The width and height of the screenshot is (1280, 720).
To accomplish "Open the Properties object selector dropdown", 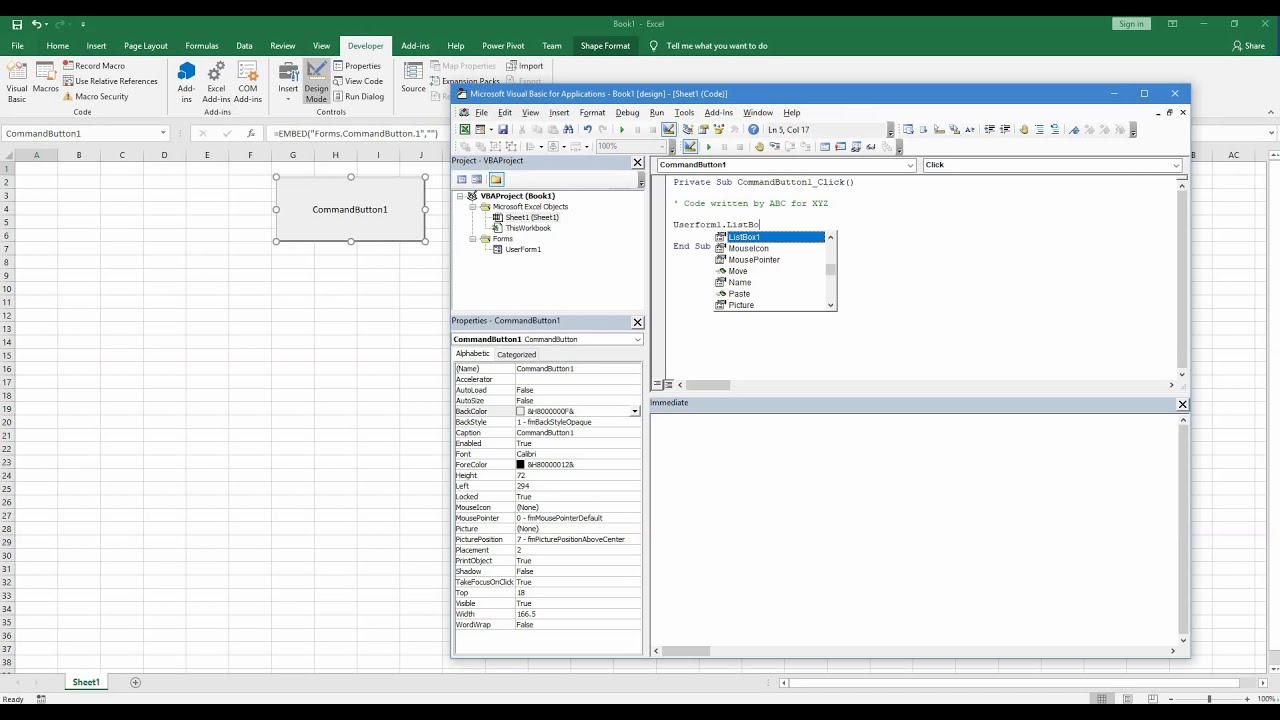I will click(638, 340).
